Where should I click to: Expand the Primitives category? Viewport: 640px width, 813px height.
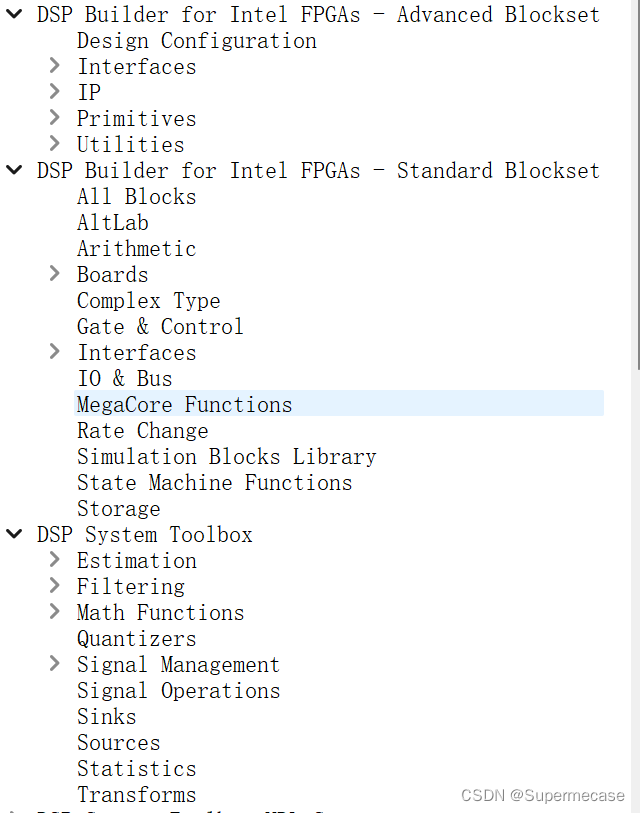(55, 118)
